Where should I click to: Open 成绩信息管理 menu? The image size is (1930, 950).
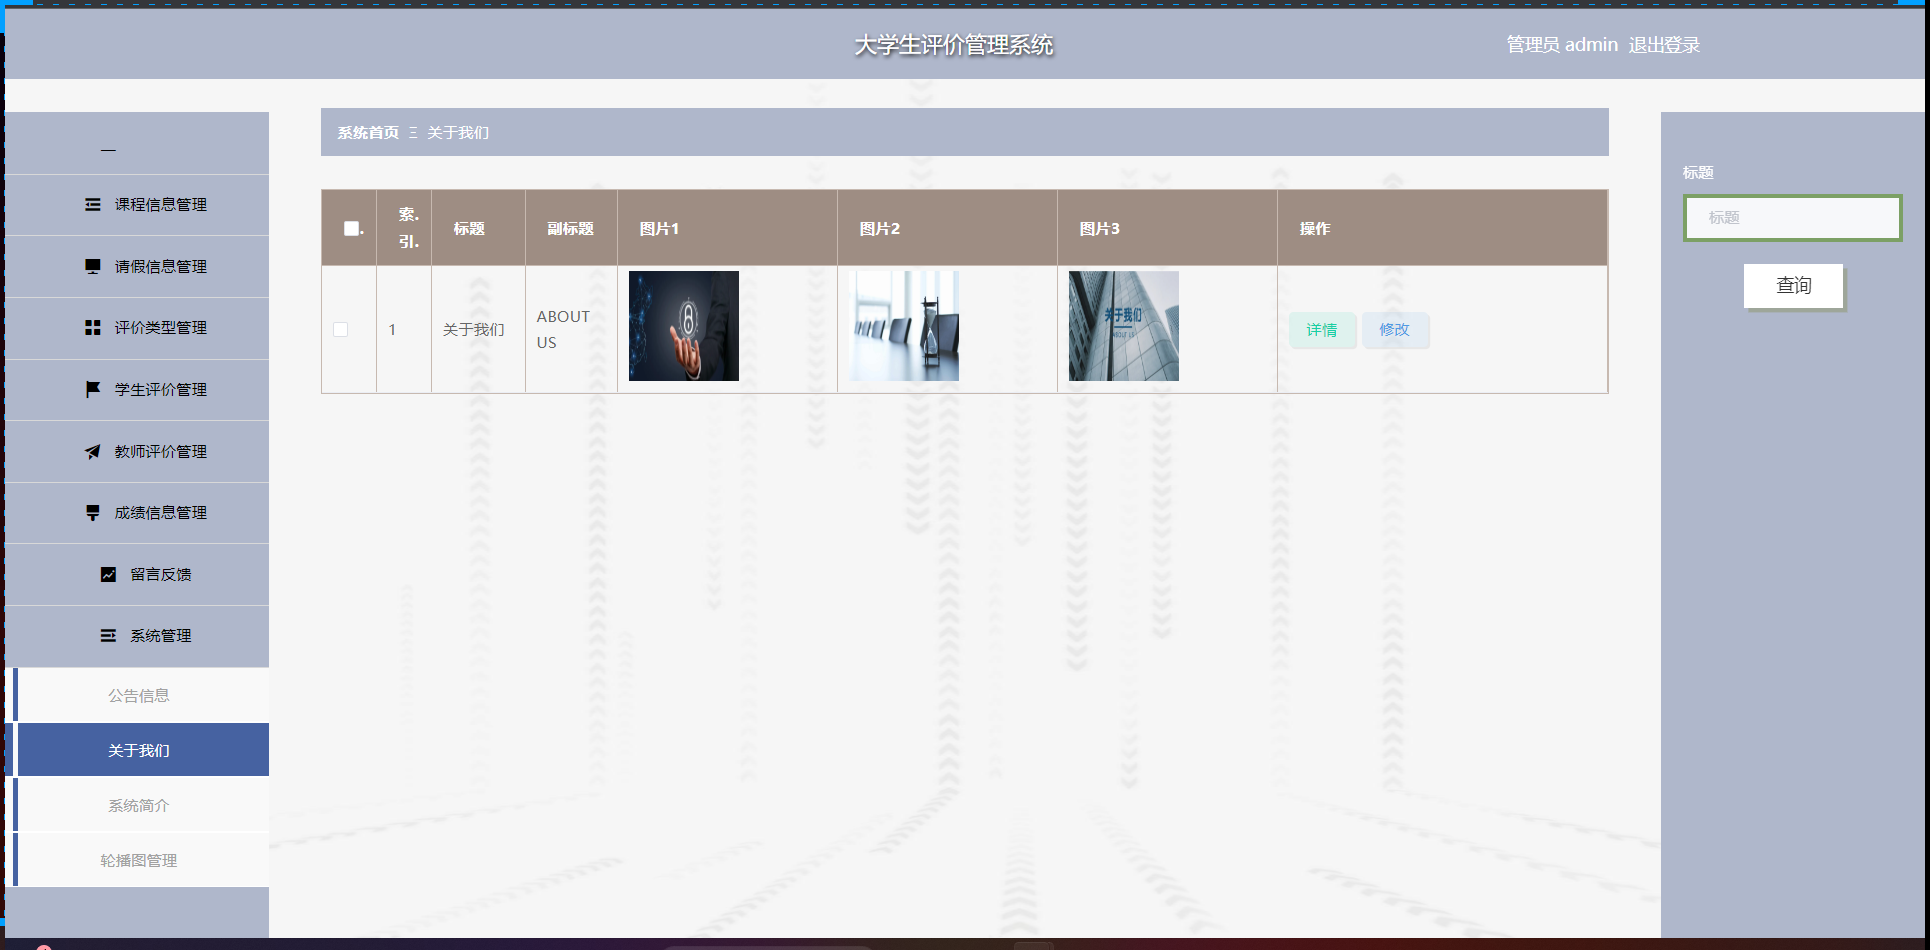(x=137, y=513)
